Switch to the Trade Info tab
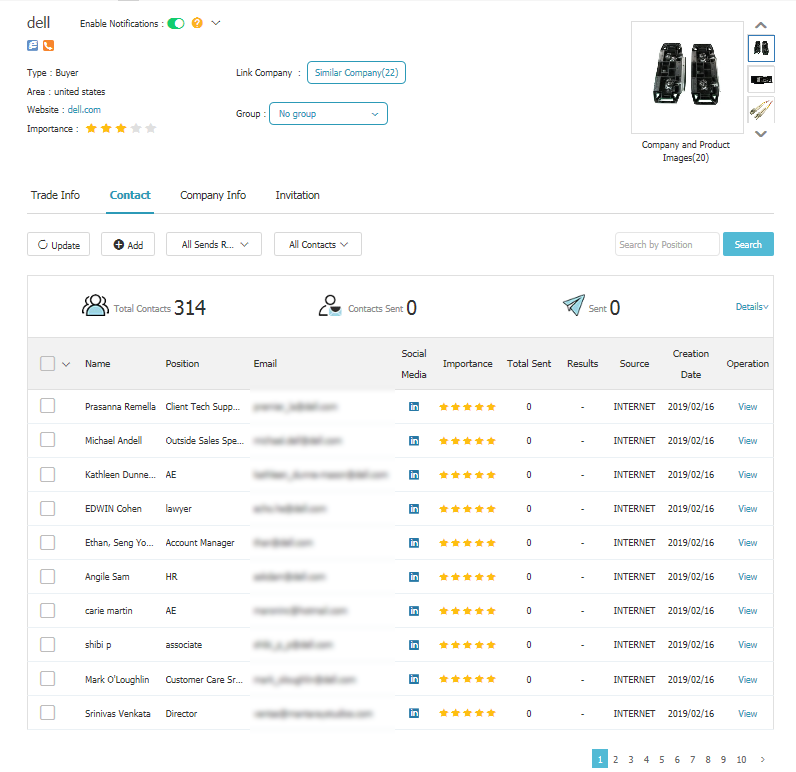Viewport: 796px width, 772px height. (x=55, y=195)
